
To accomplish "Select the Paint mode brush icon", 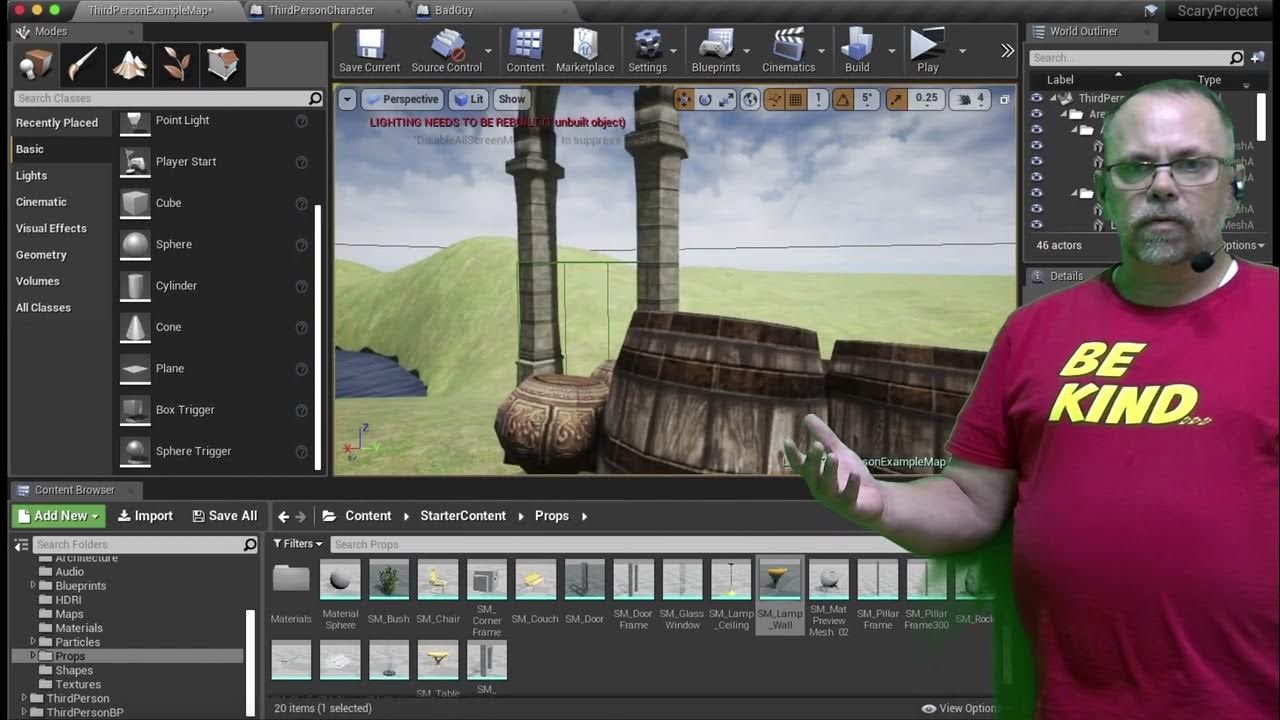I will click(x=82, y=64).
